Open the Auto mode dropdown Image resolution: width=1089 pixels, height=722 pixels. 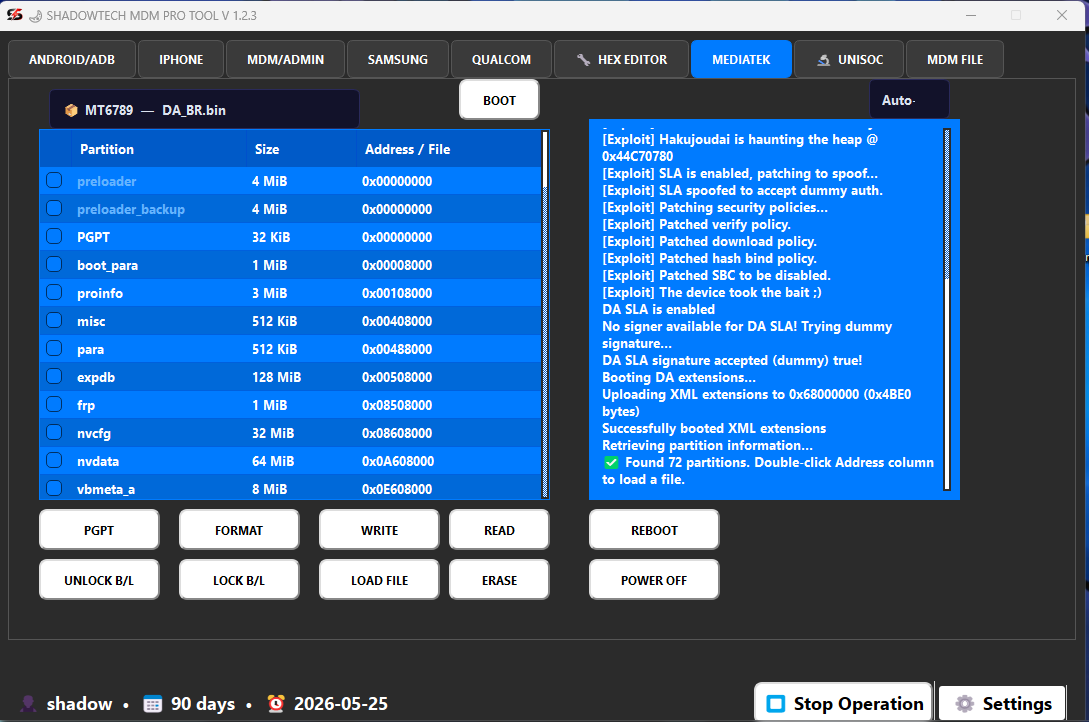(908, 100)
